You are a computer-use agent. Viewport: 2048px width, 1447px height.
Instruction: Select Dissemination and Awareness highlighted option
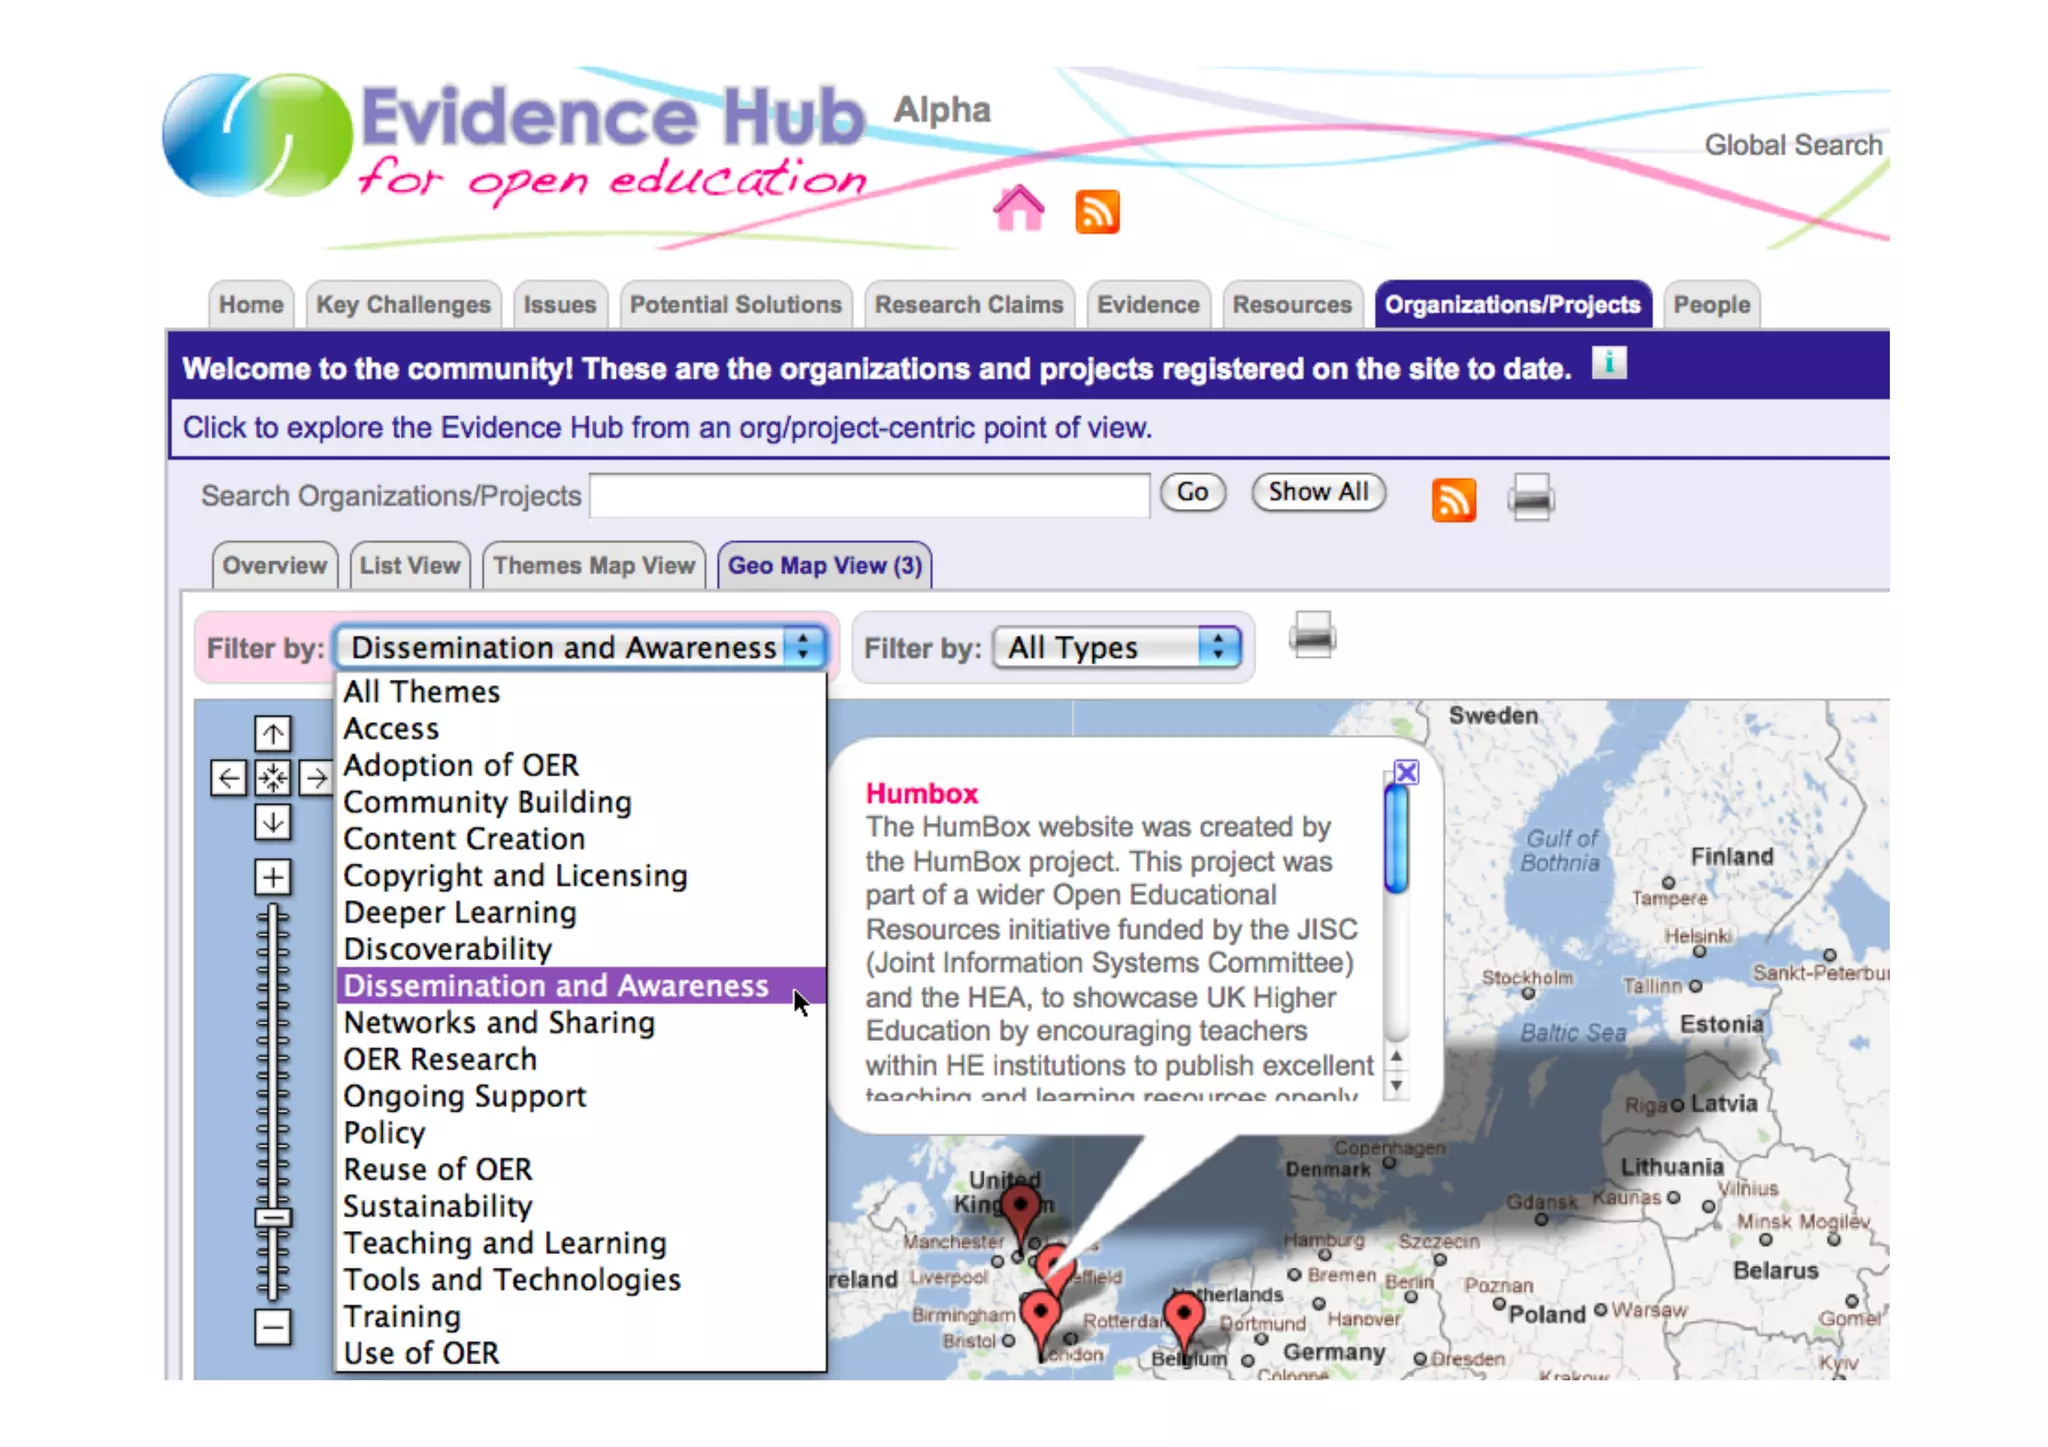point(580,985)
